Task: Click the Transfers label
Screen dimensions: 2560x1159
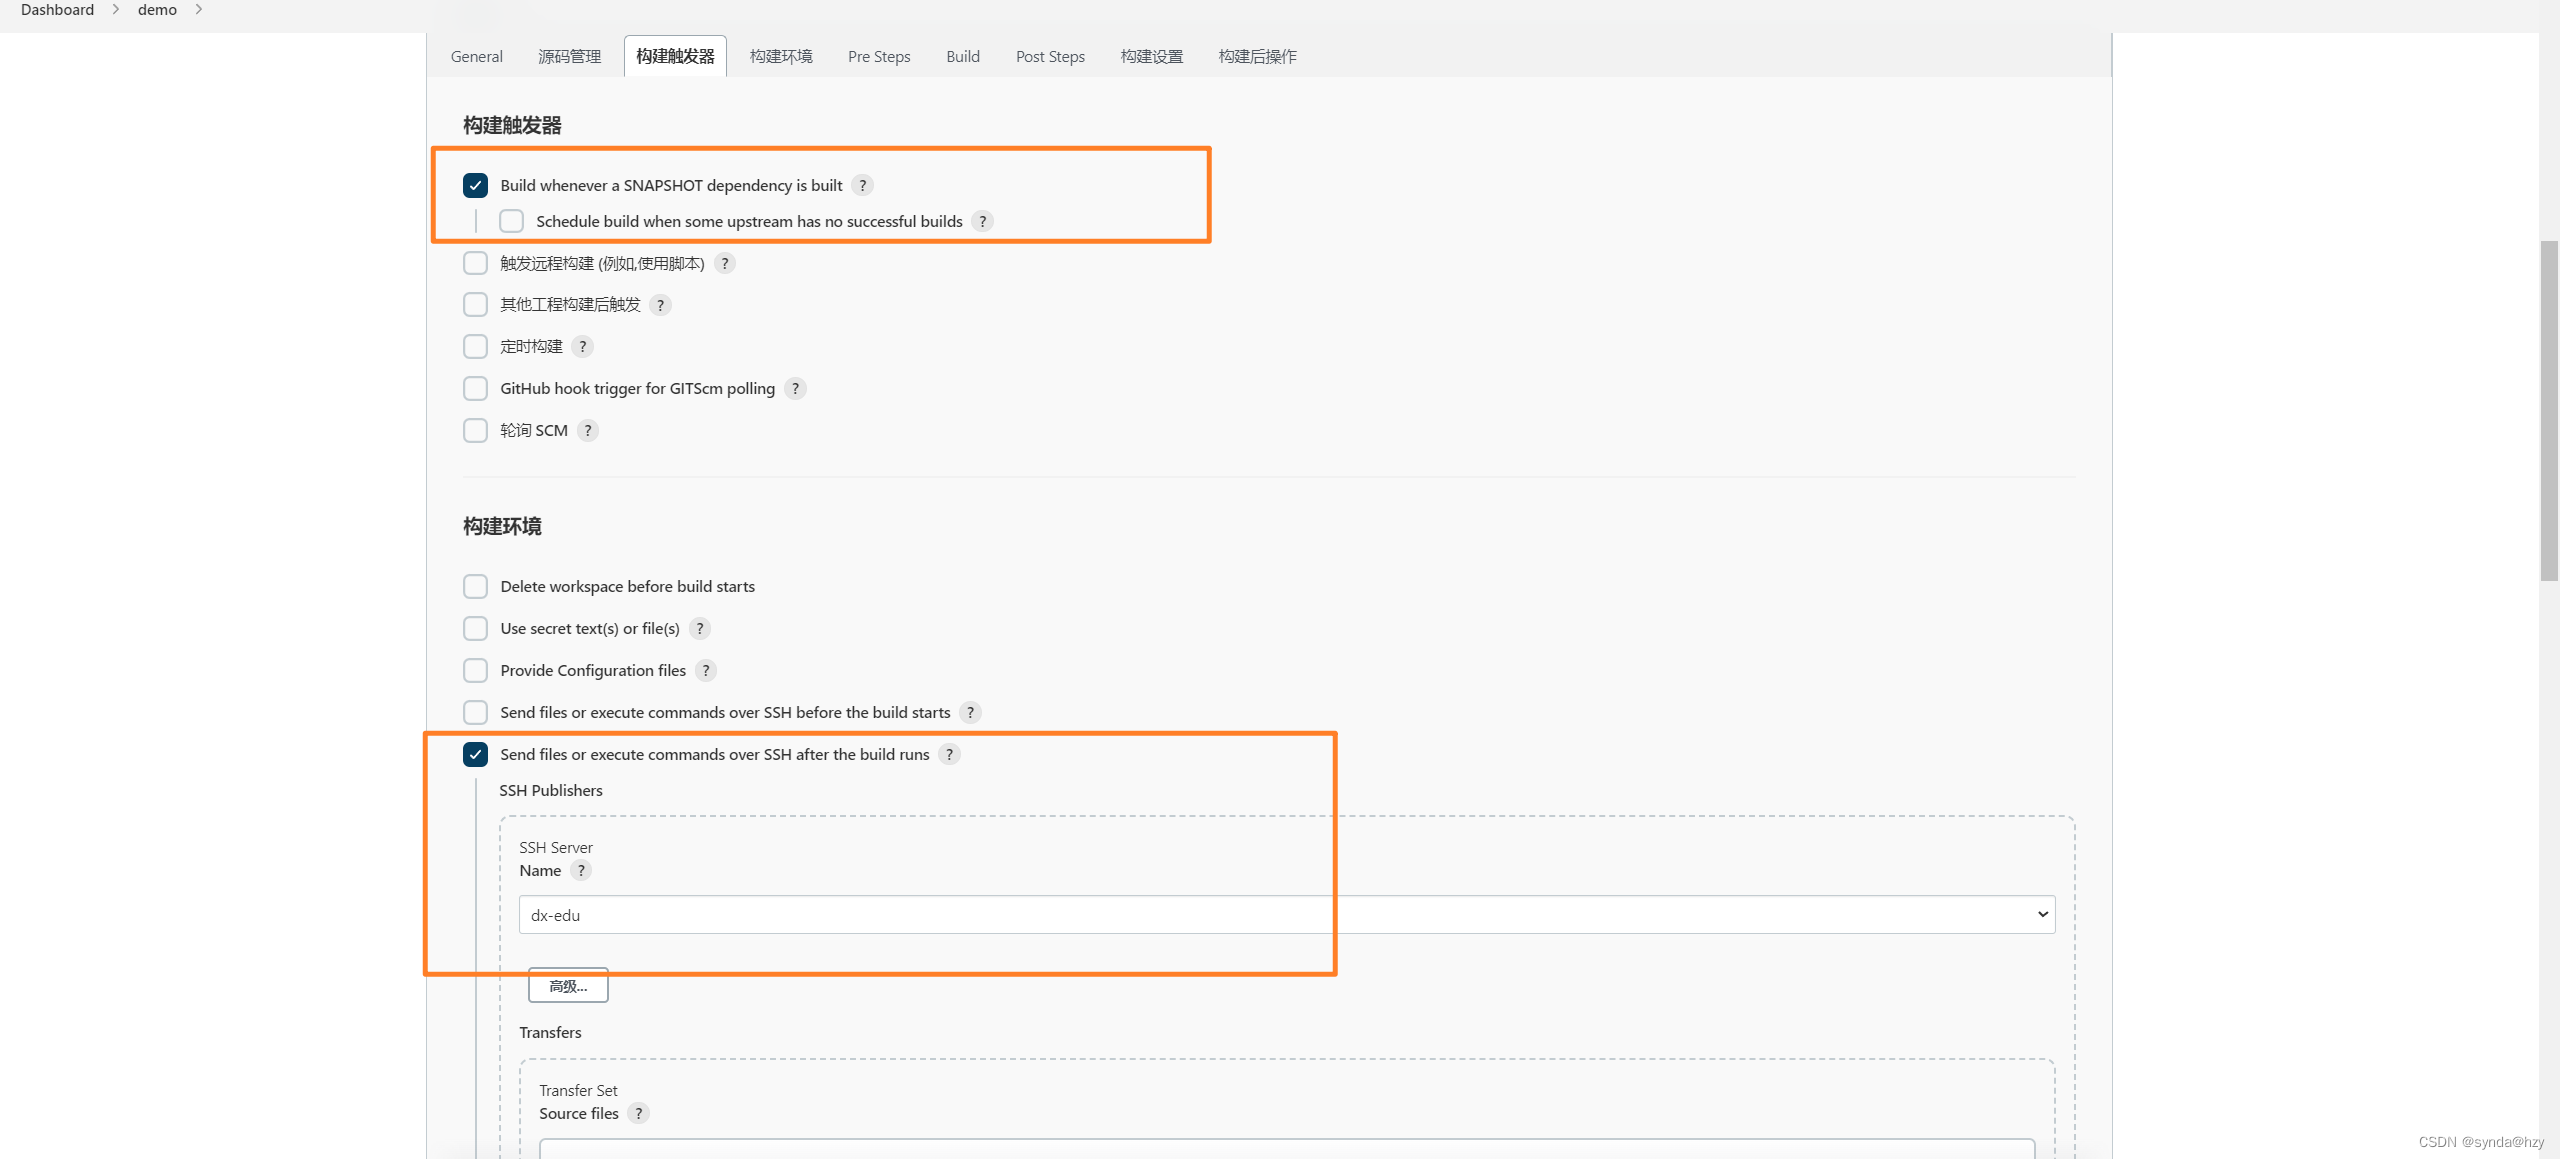Action: (550, 1032)
